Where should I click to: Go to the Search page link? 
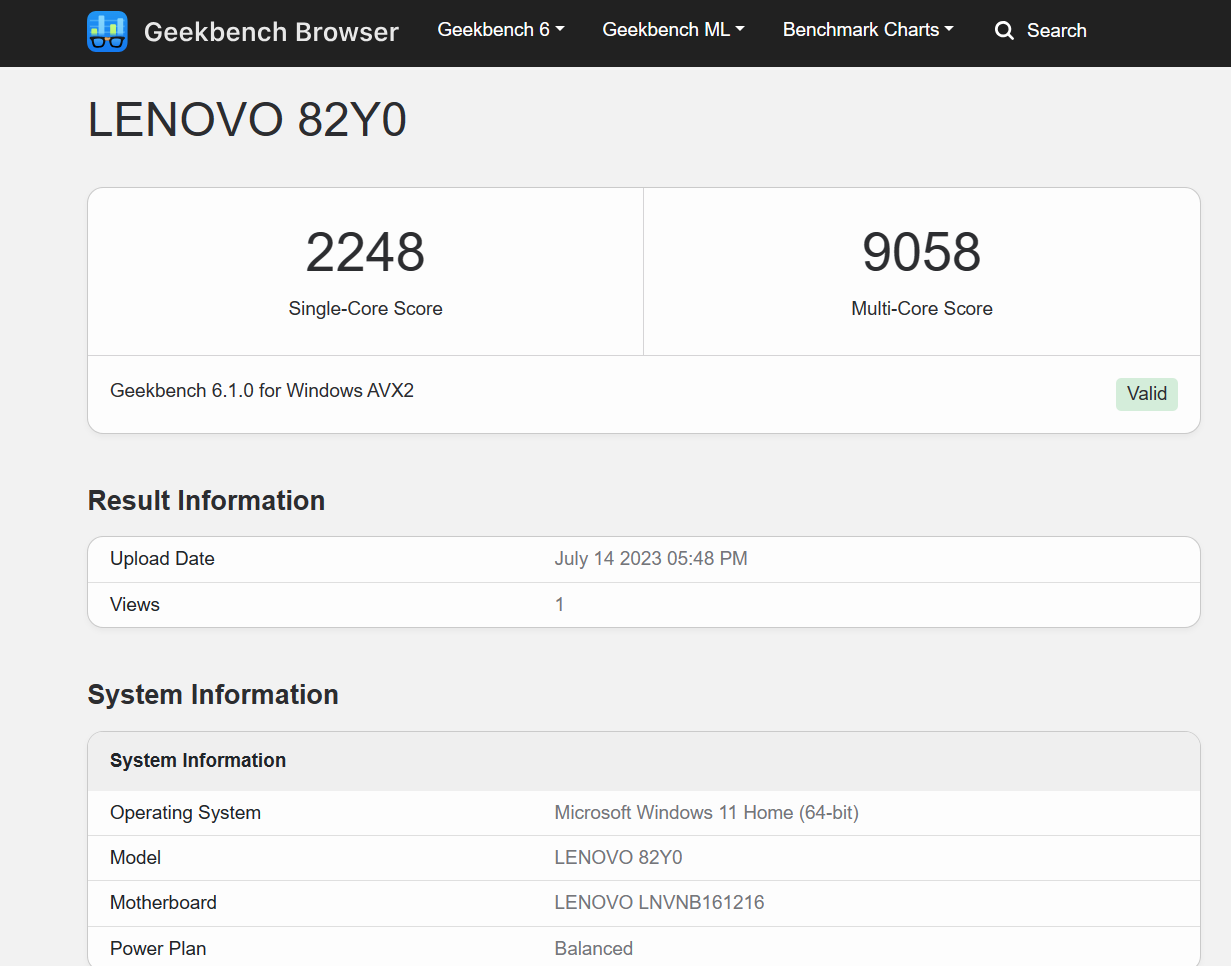click(x=1055, y=31)
